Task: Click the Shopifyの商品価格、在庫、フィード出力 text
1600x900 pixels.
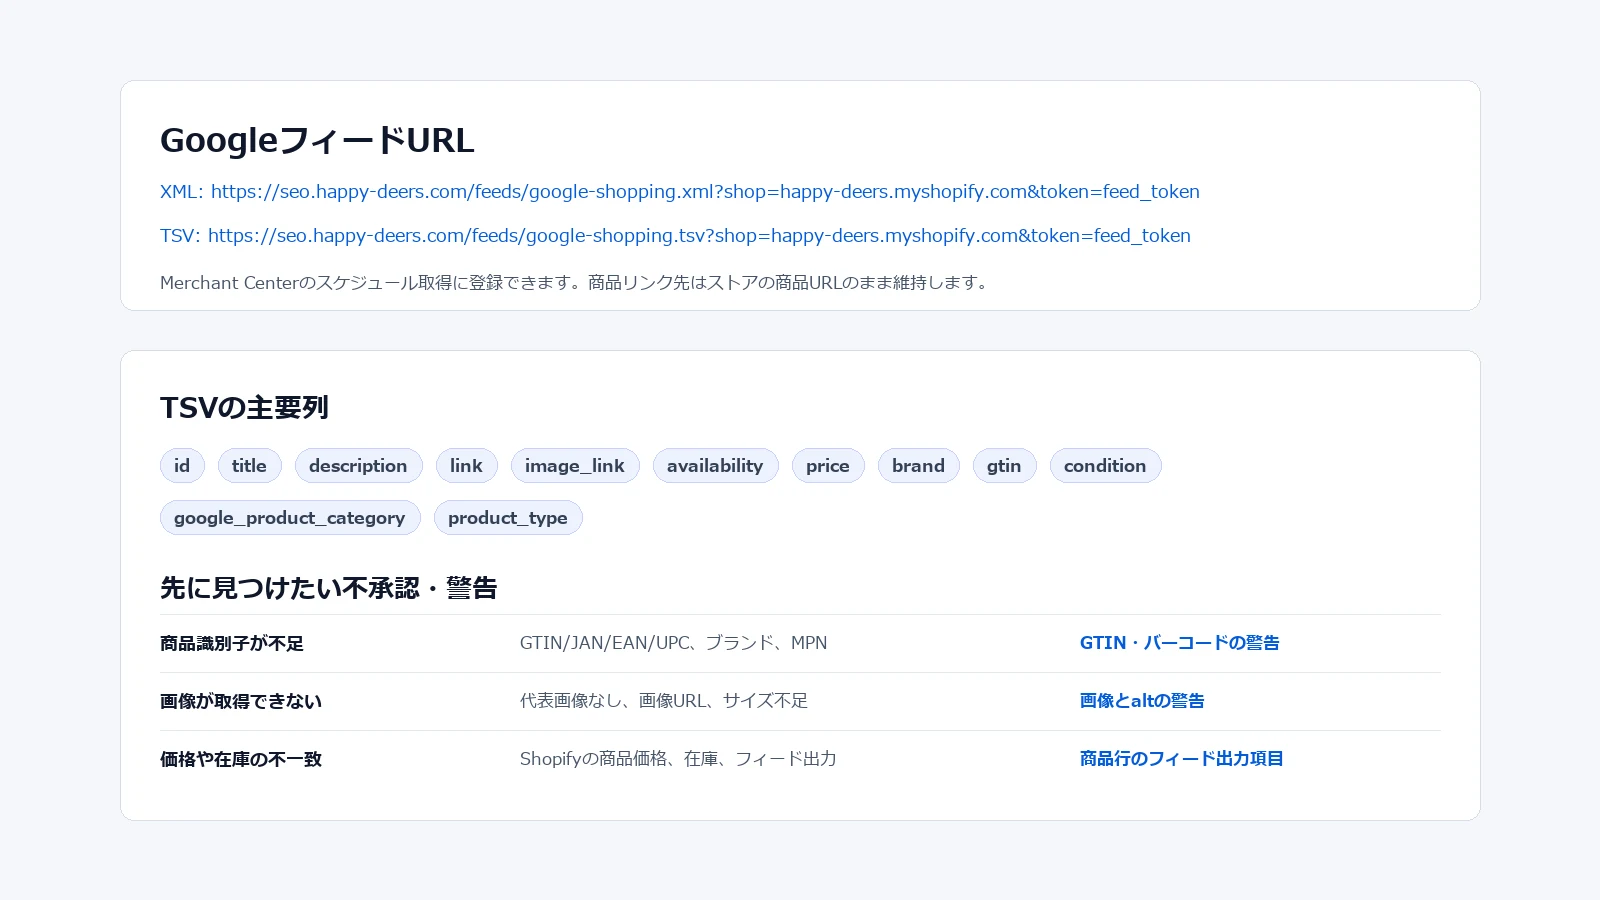Action: click(x=678, y=759)
